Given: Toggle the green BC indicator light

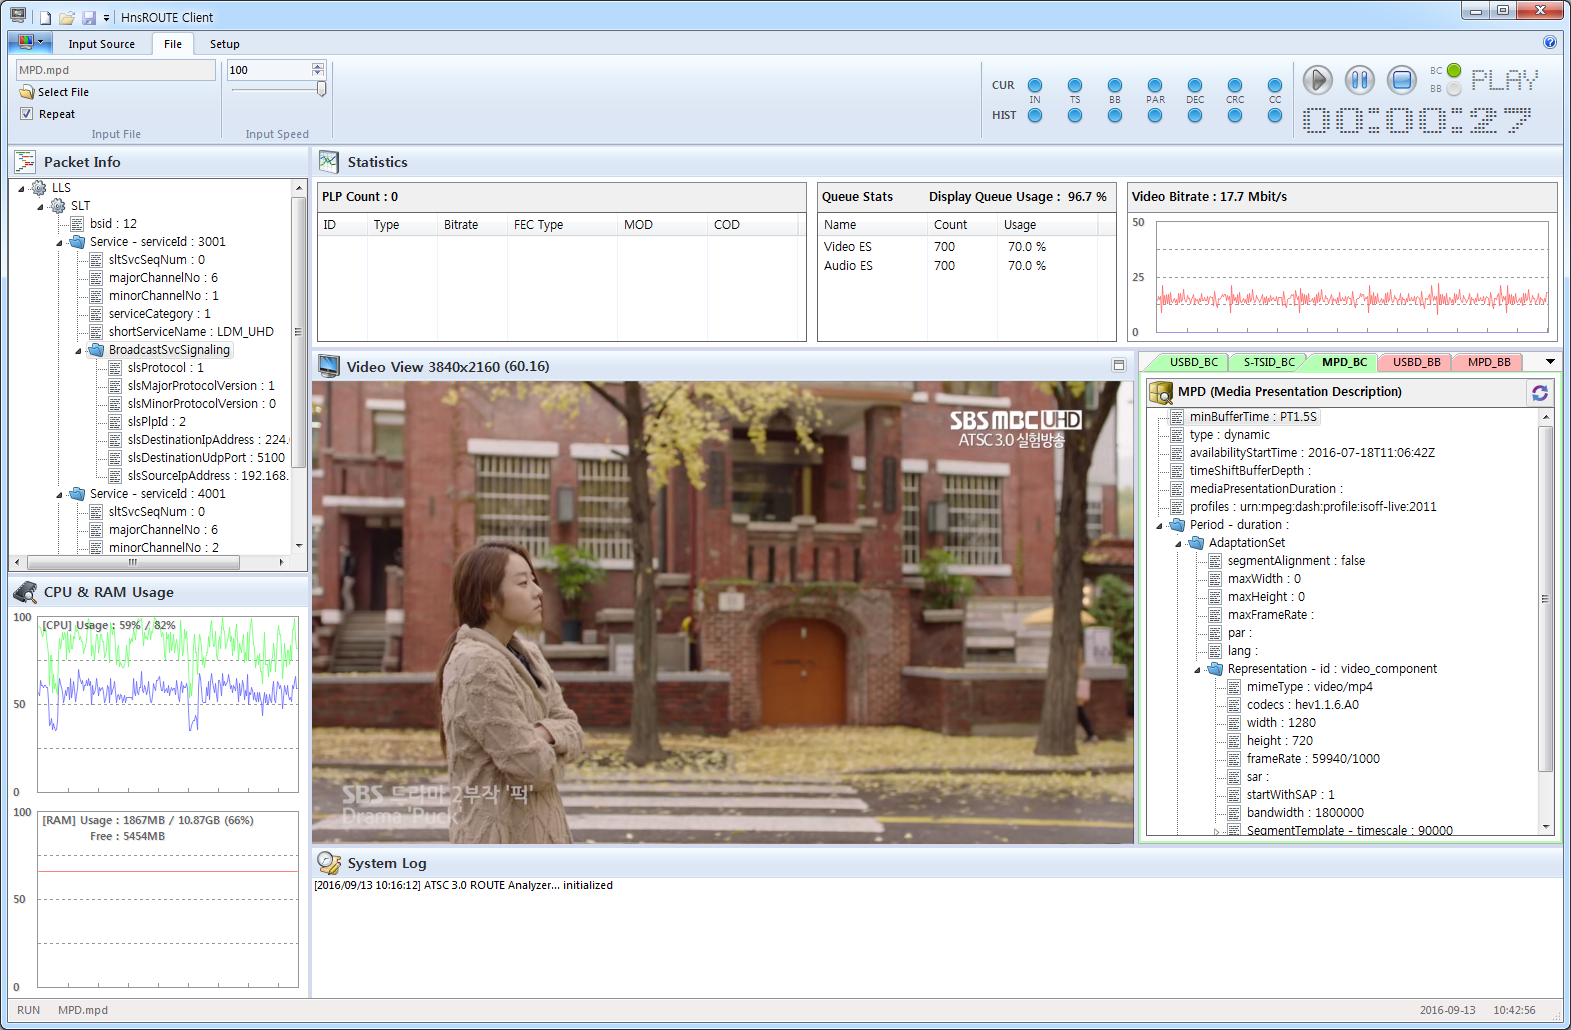Looking at the screenshot, I should click(1454, 71).
